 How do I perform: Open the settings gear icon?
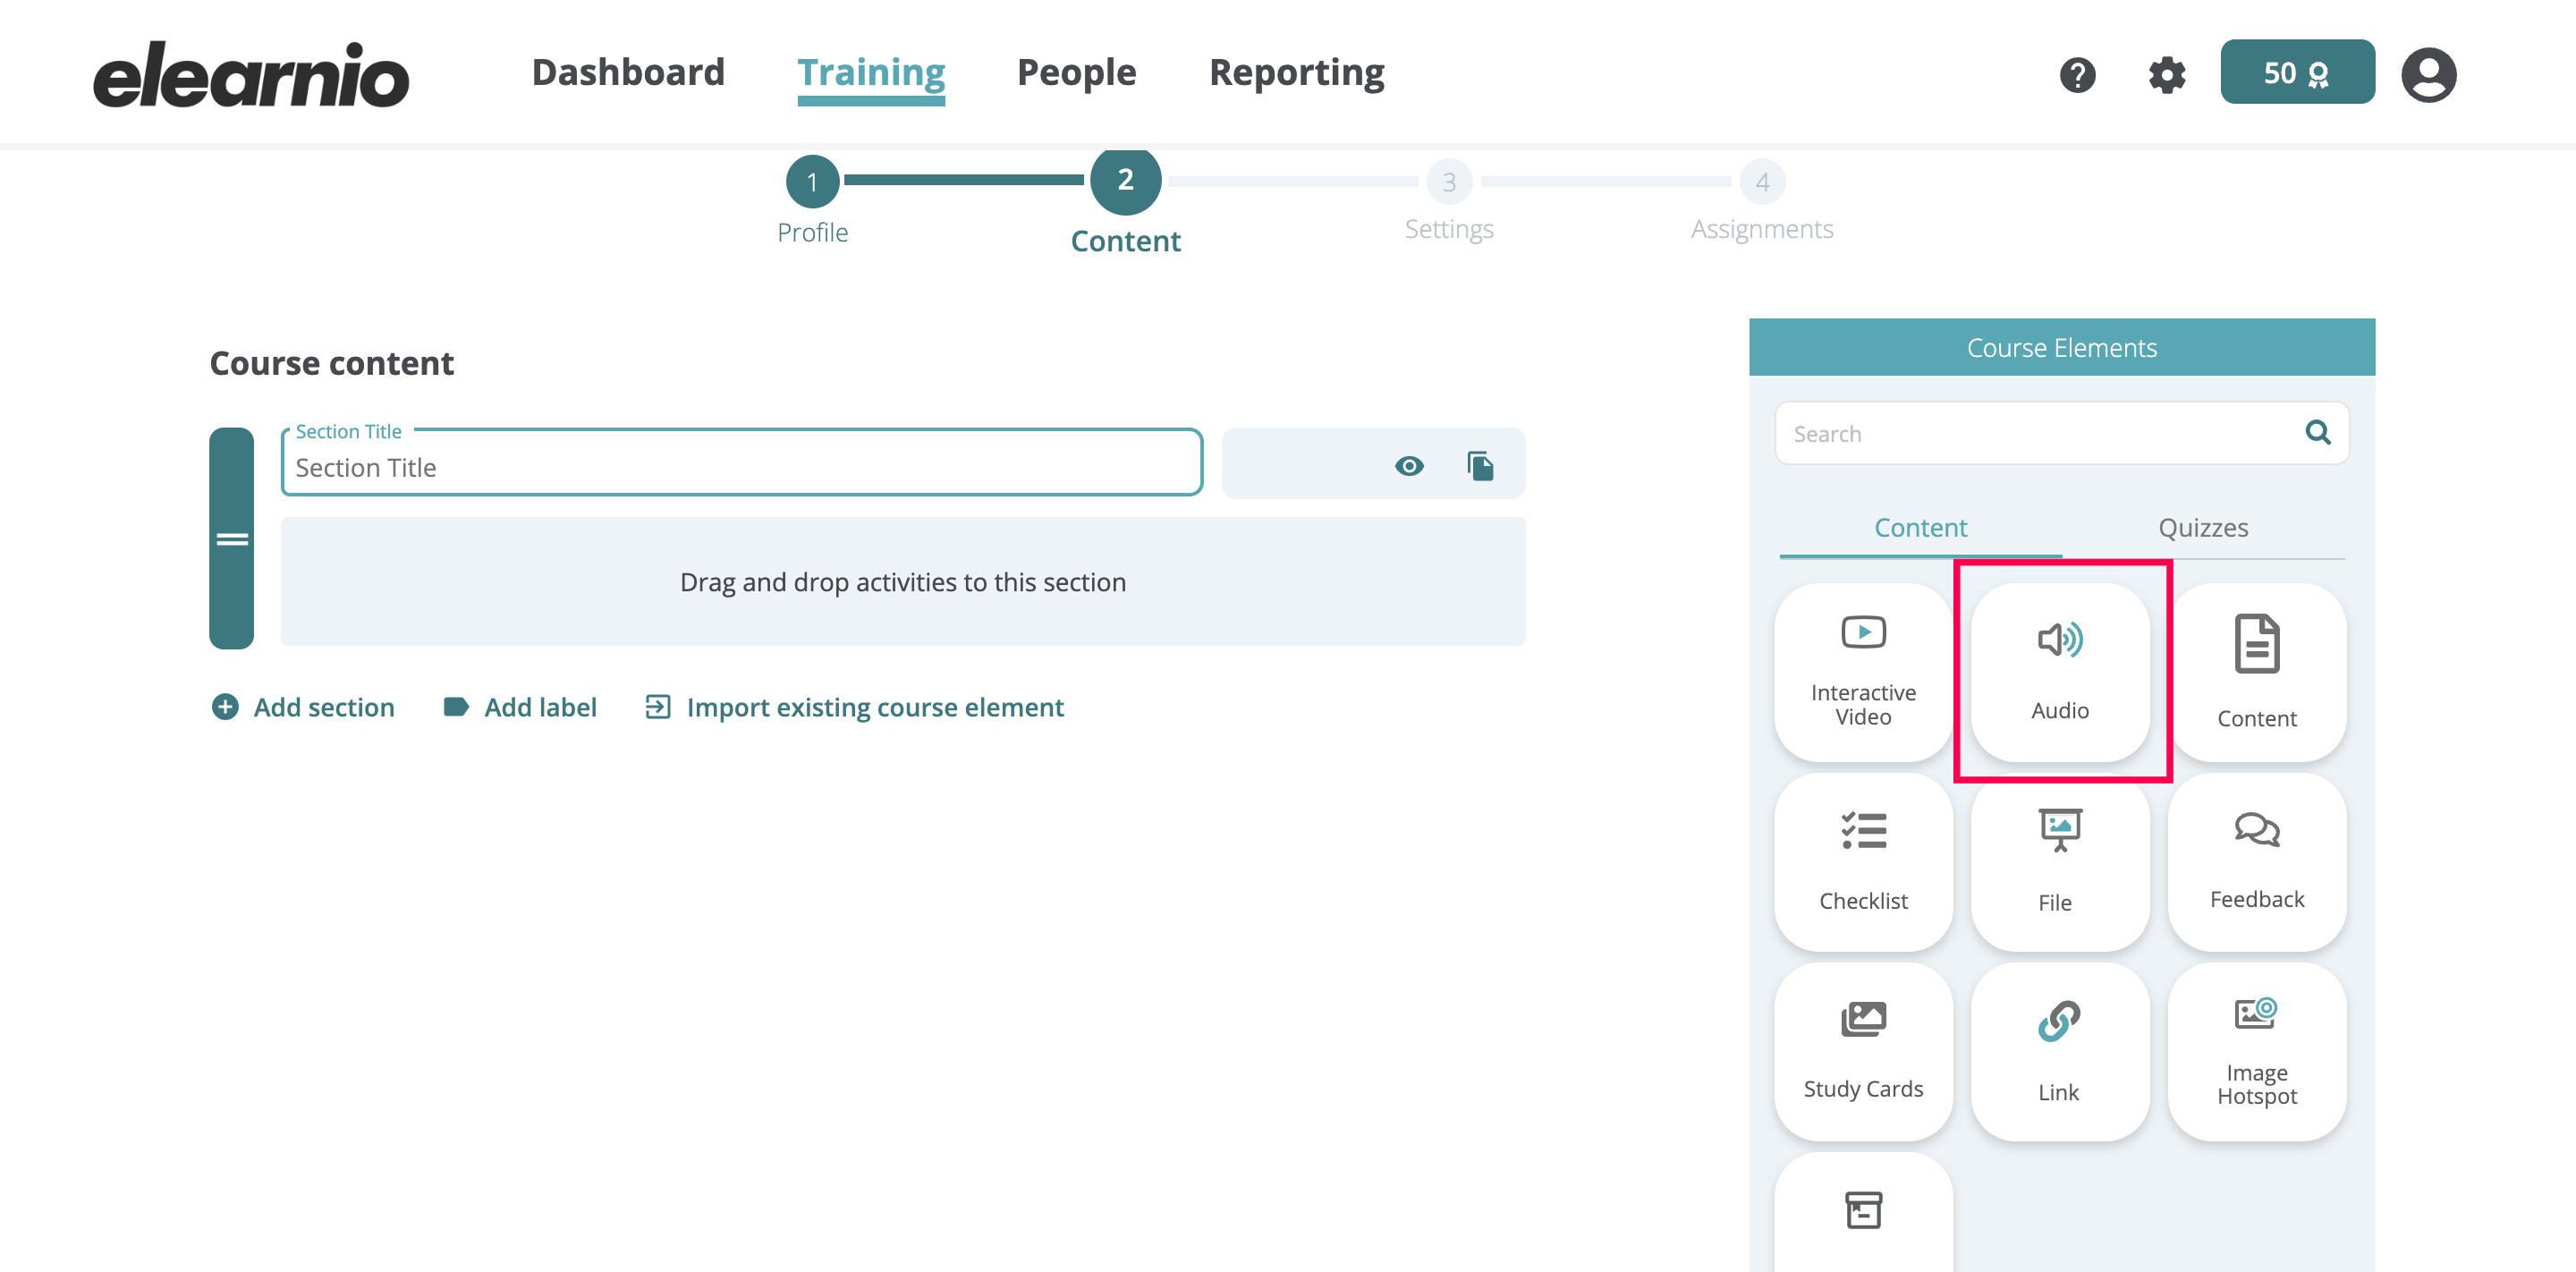click(2166, 74)
